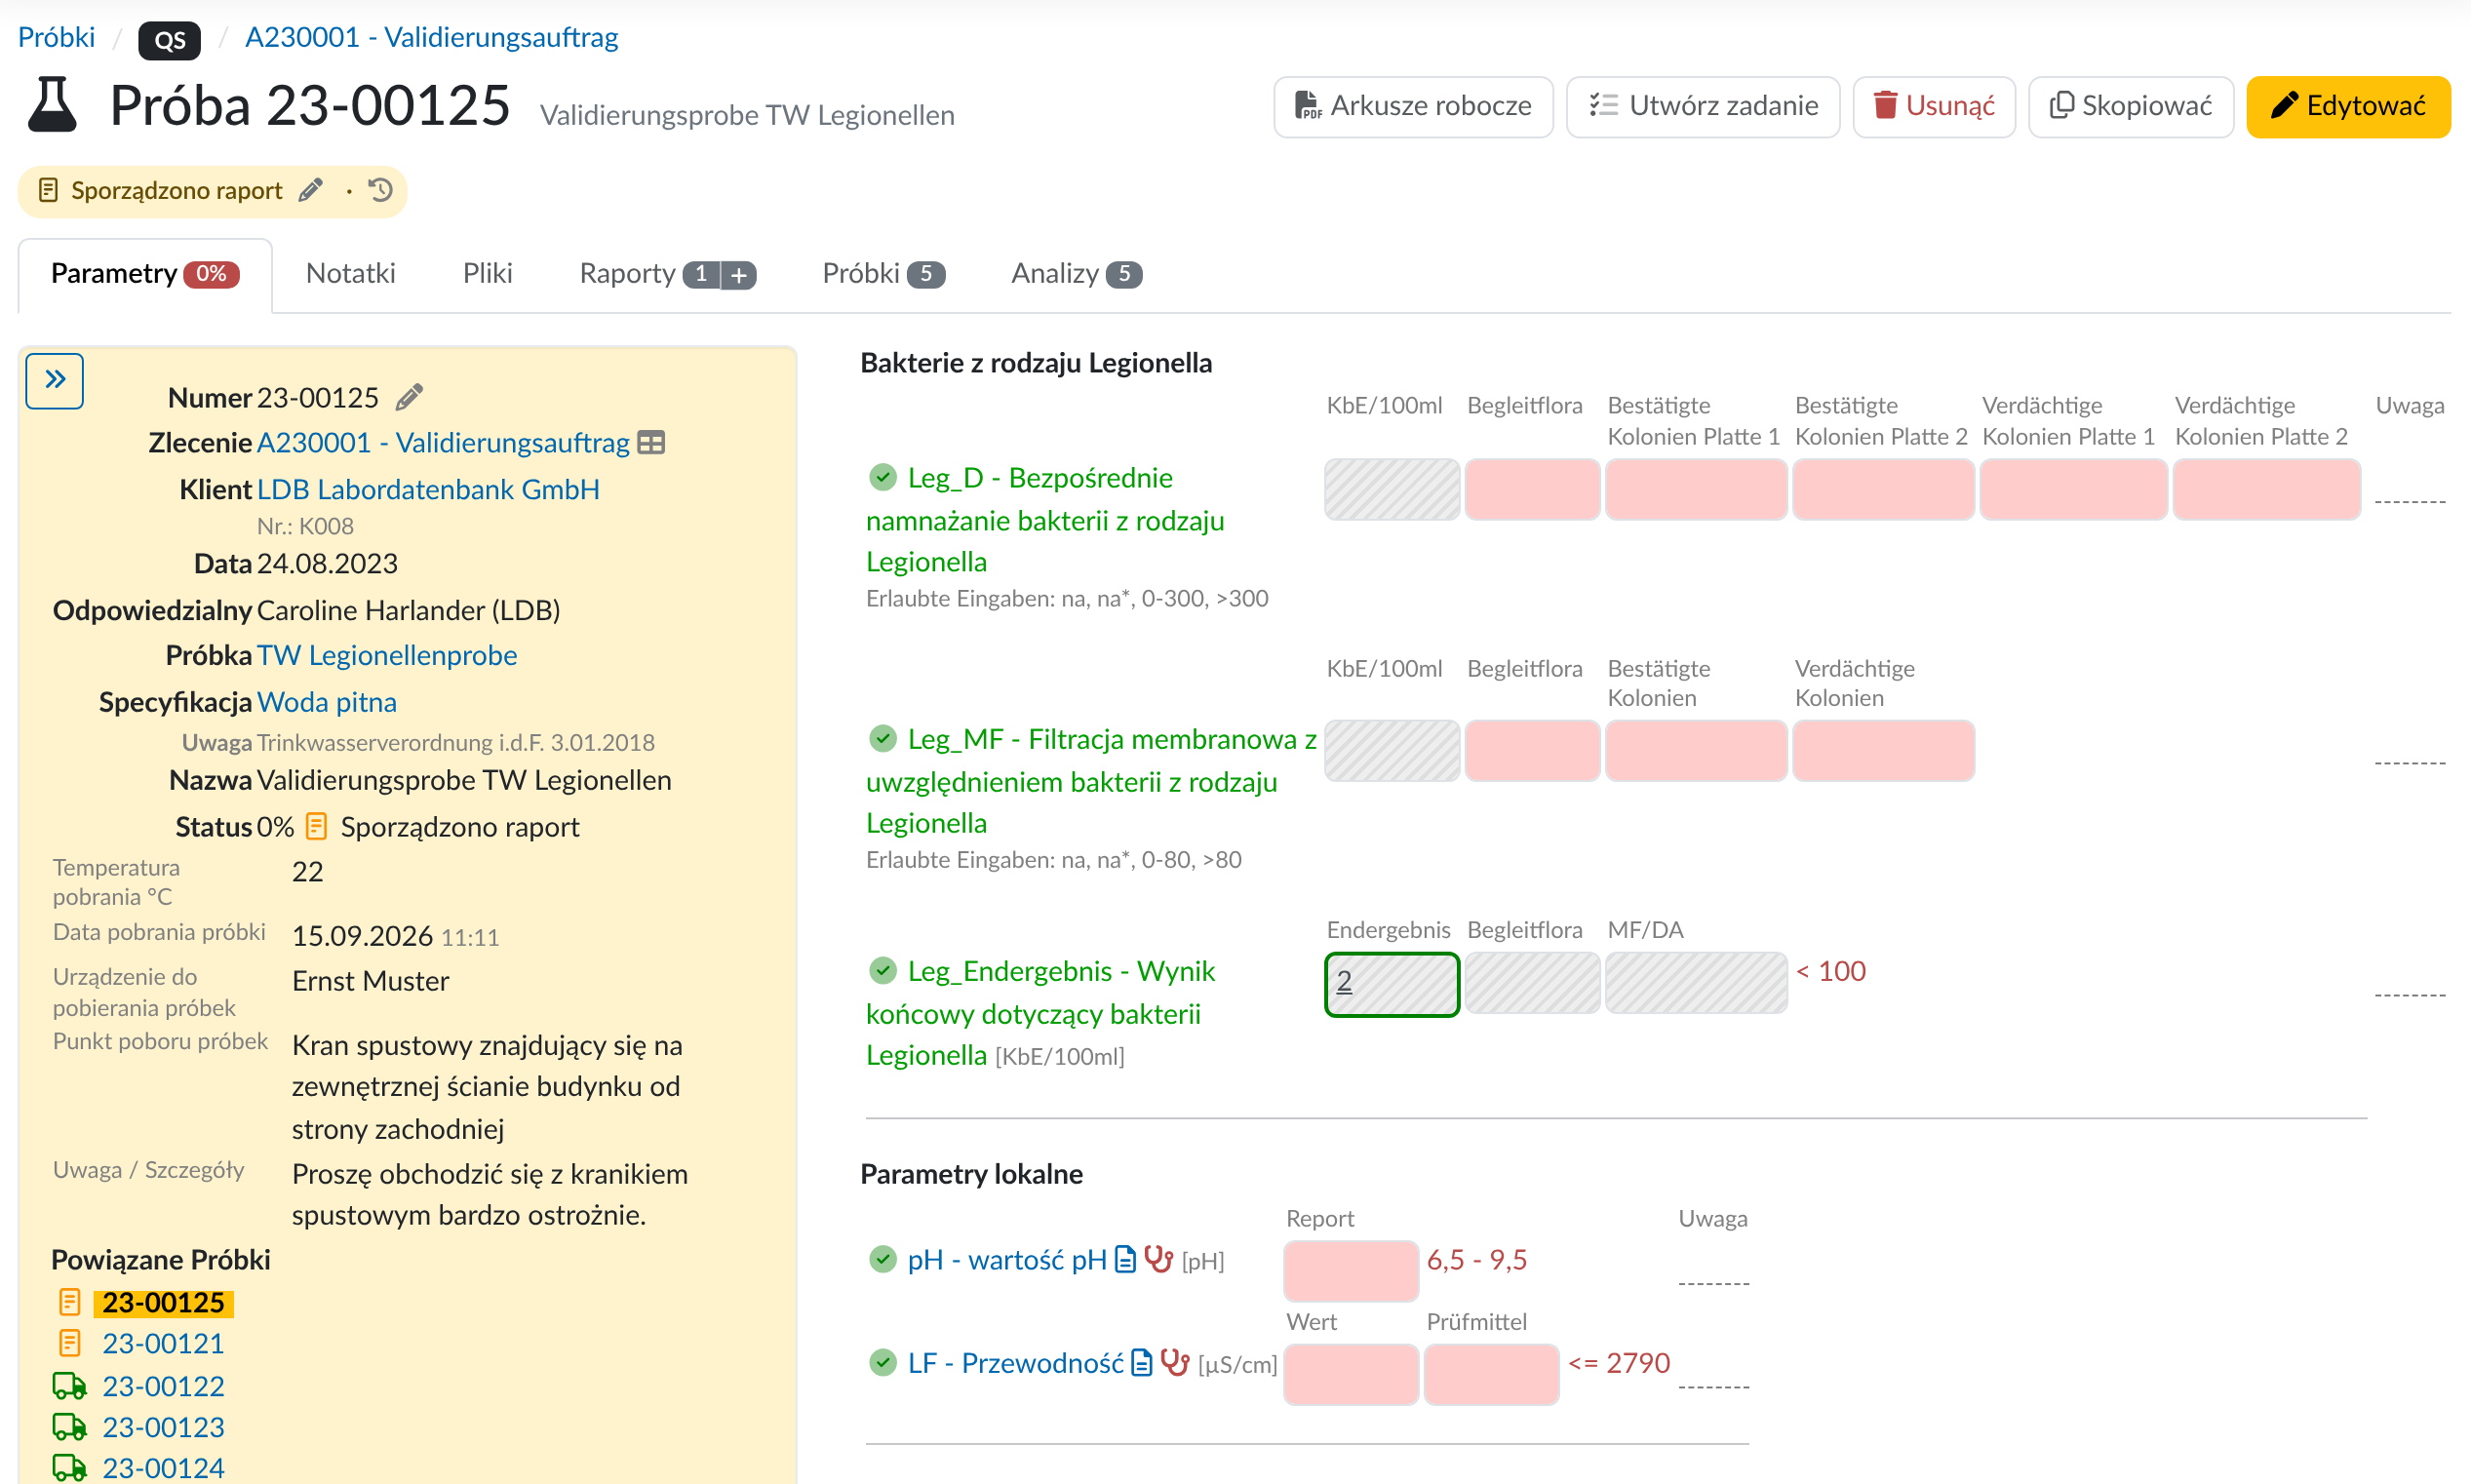The height and width of the screenshot is (1484, 2471).
Task: Click the flask icon beside Próba title
Action: pos(52,105)
